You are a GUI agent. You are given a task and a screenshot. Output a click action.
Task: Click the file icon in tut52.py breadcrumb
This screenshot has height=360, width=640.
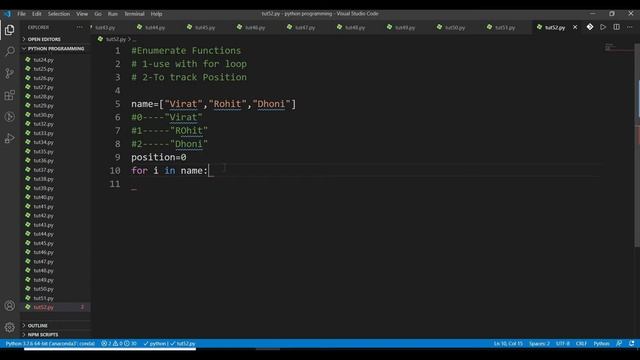[x=100, y=39]
